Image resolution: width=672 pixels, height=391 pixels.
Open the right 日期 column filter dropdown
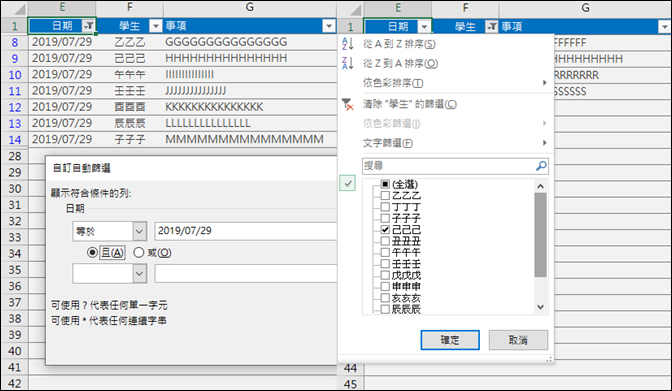pyautogui.click(x=424, y=27)
